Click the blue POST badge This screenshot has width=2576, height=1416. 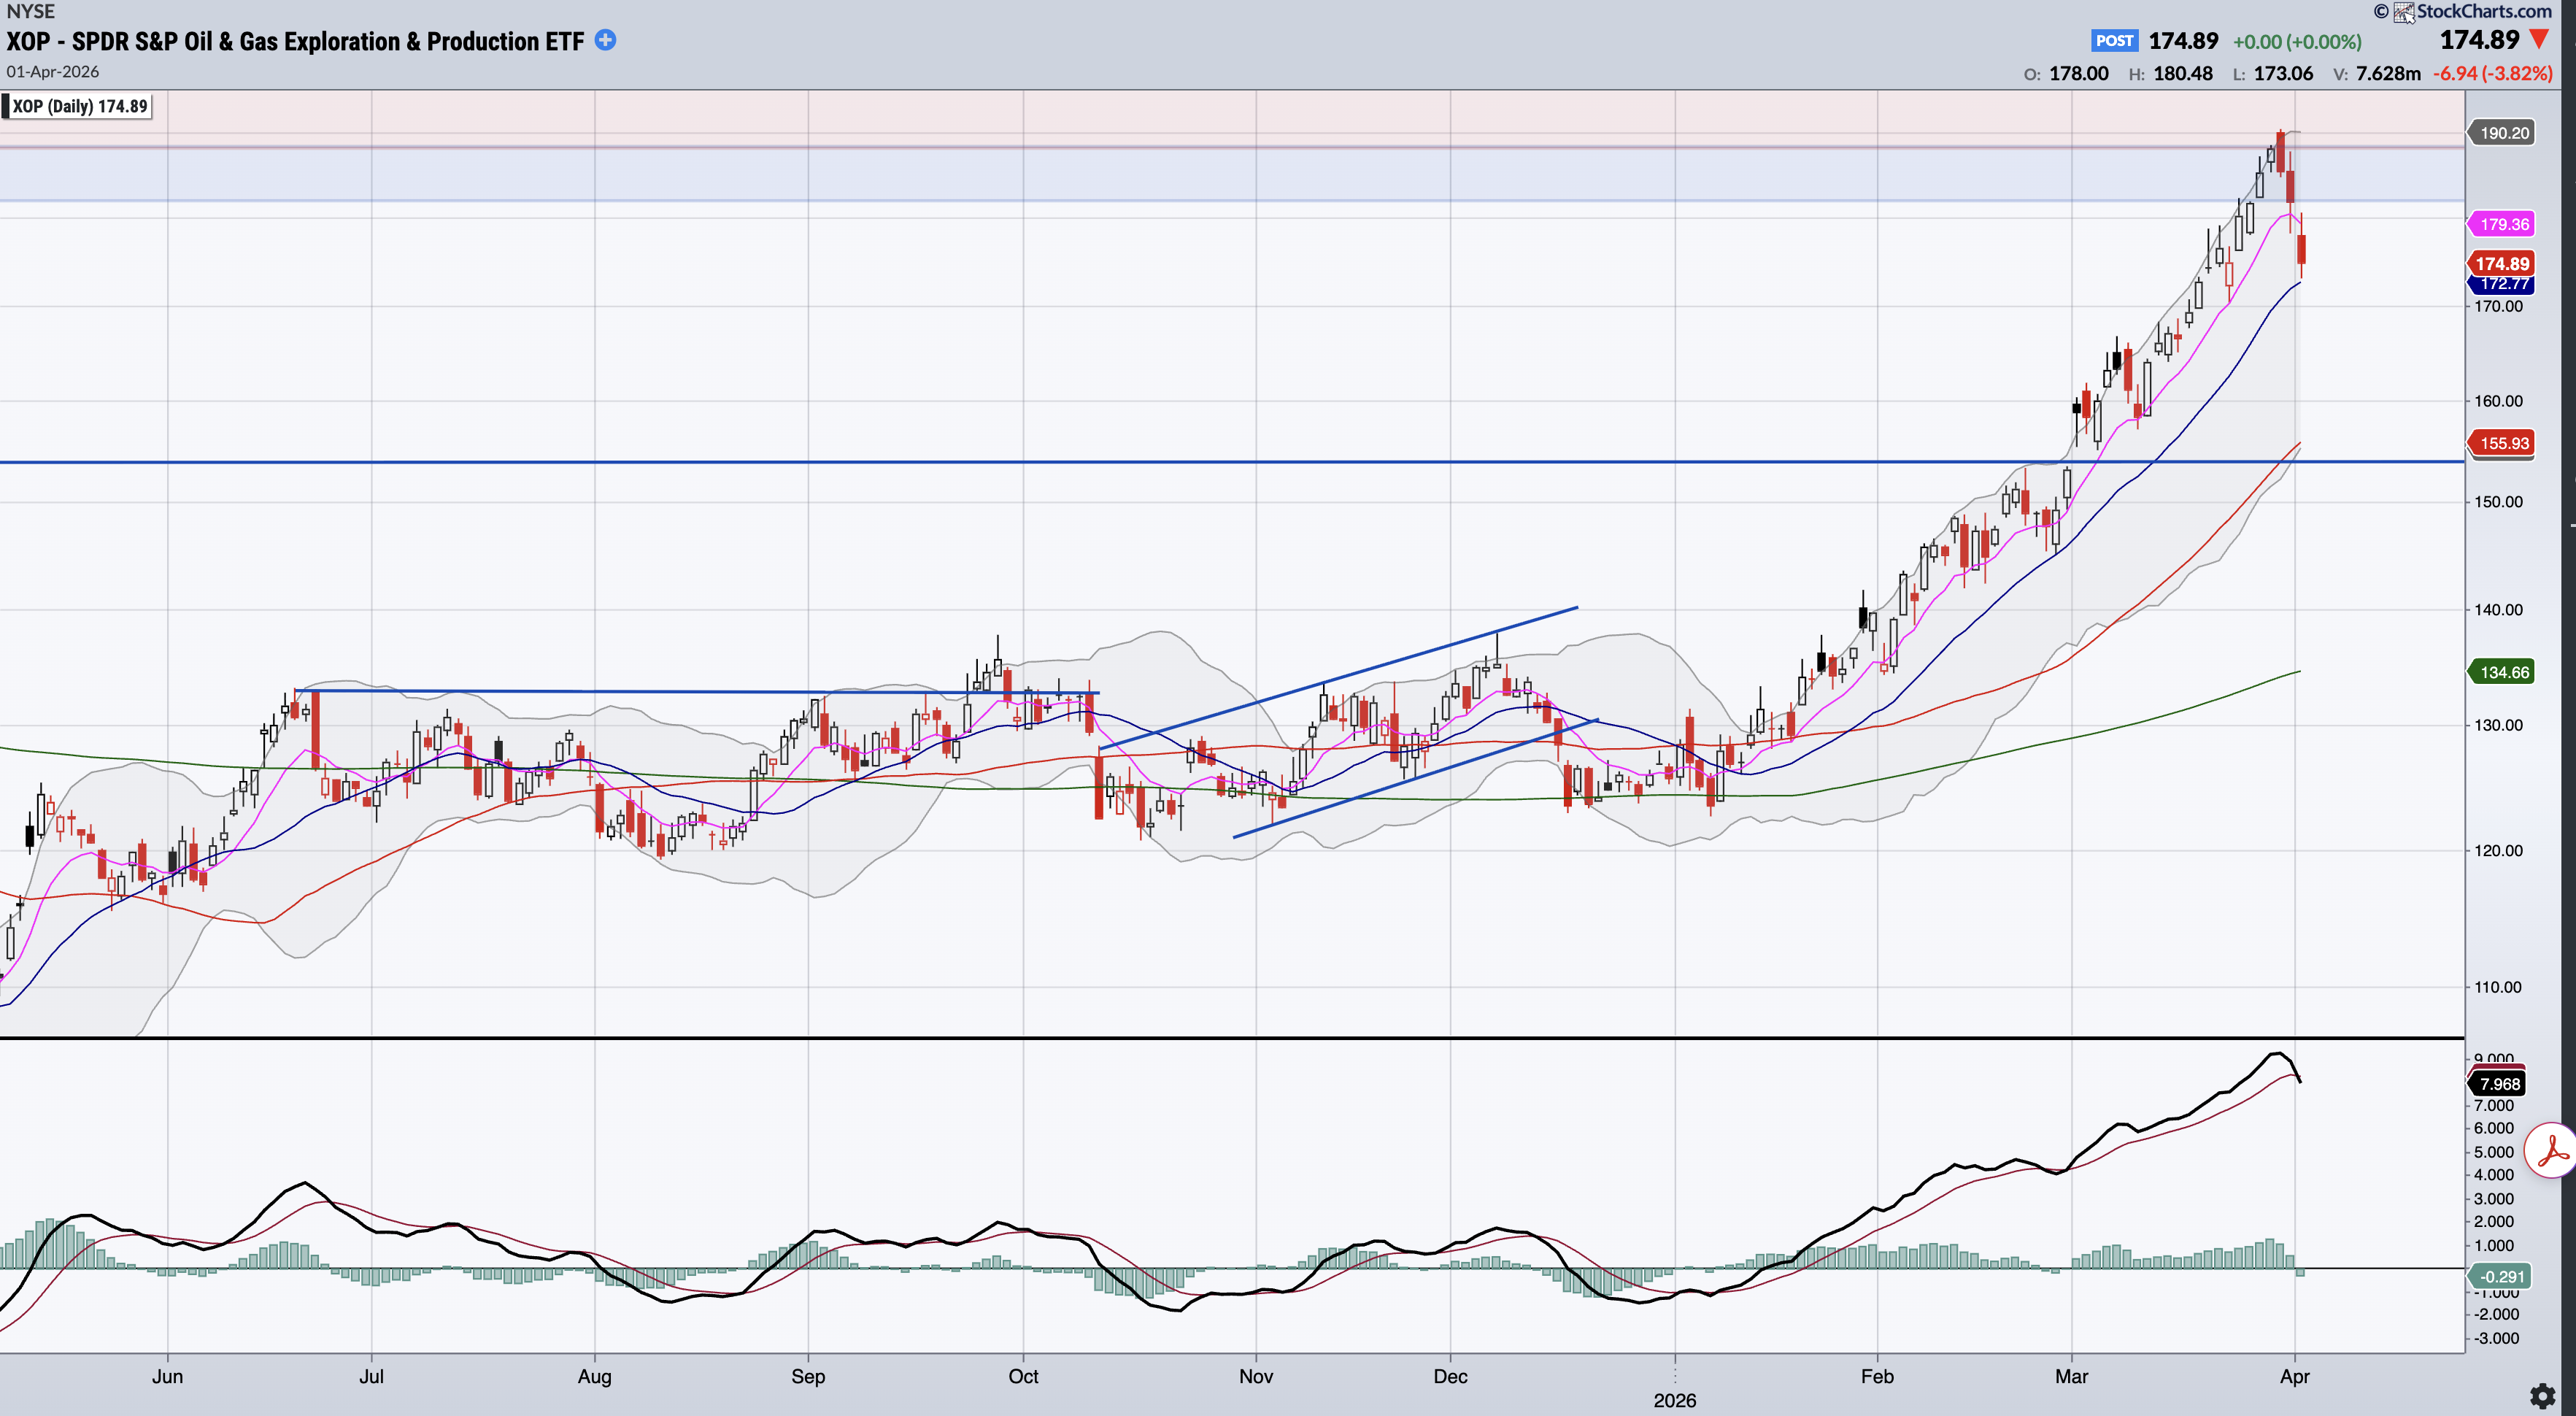tap(2114, 41)
